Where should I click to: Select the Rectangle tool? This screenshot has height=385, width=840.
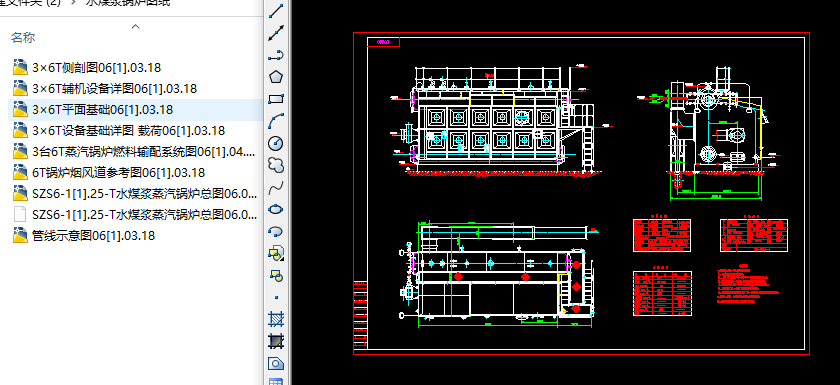pos(275,99)
